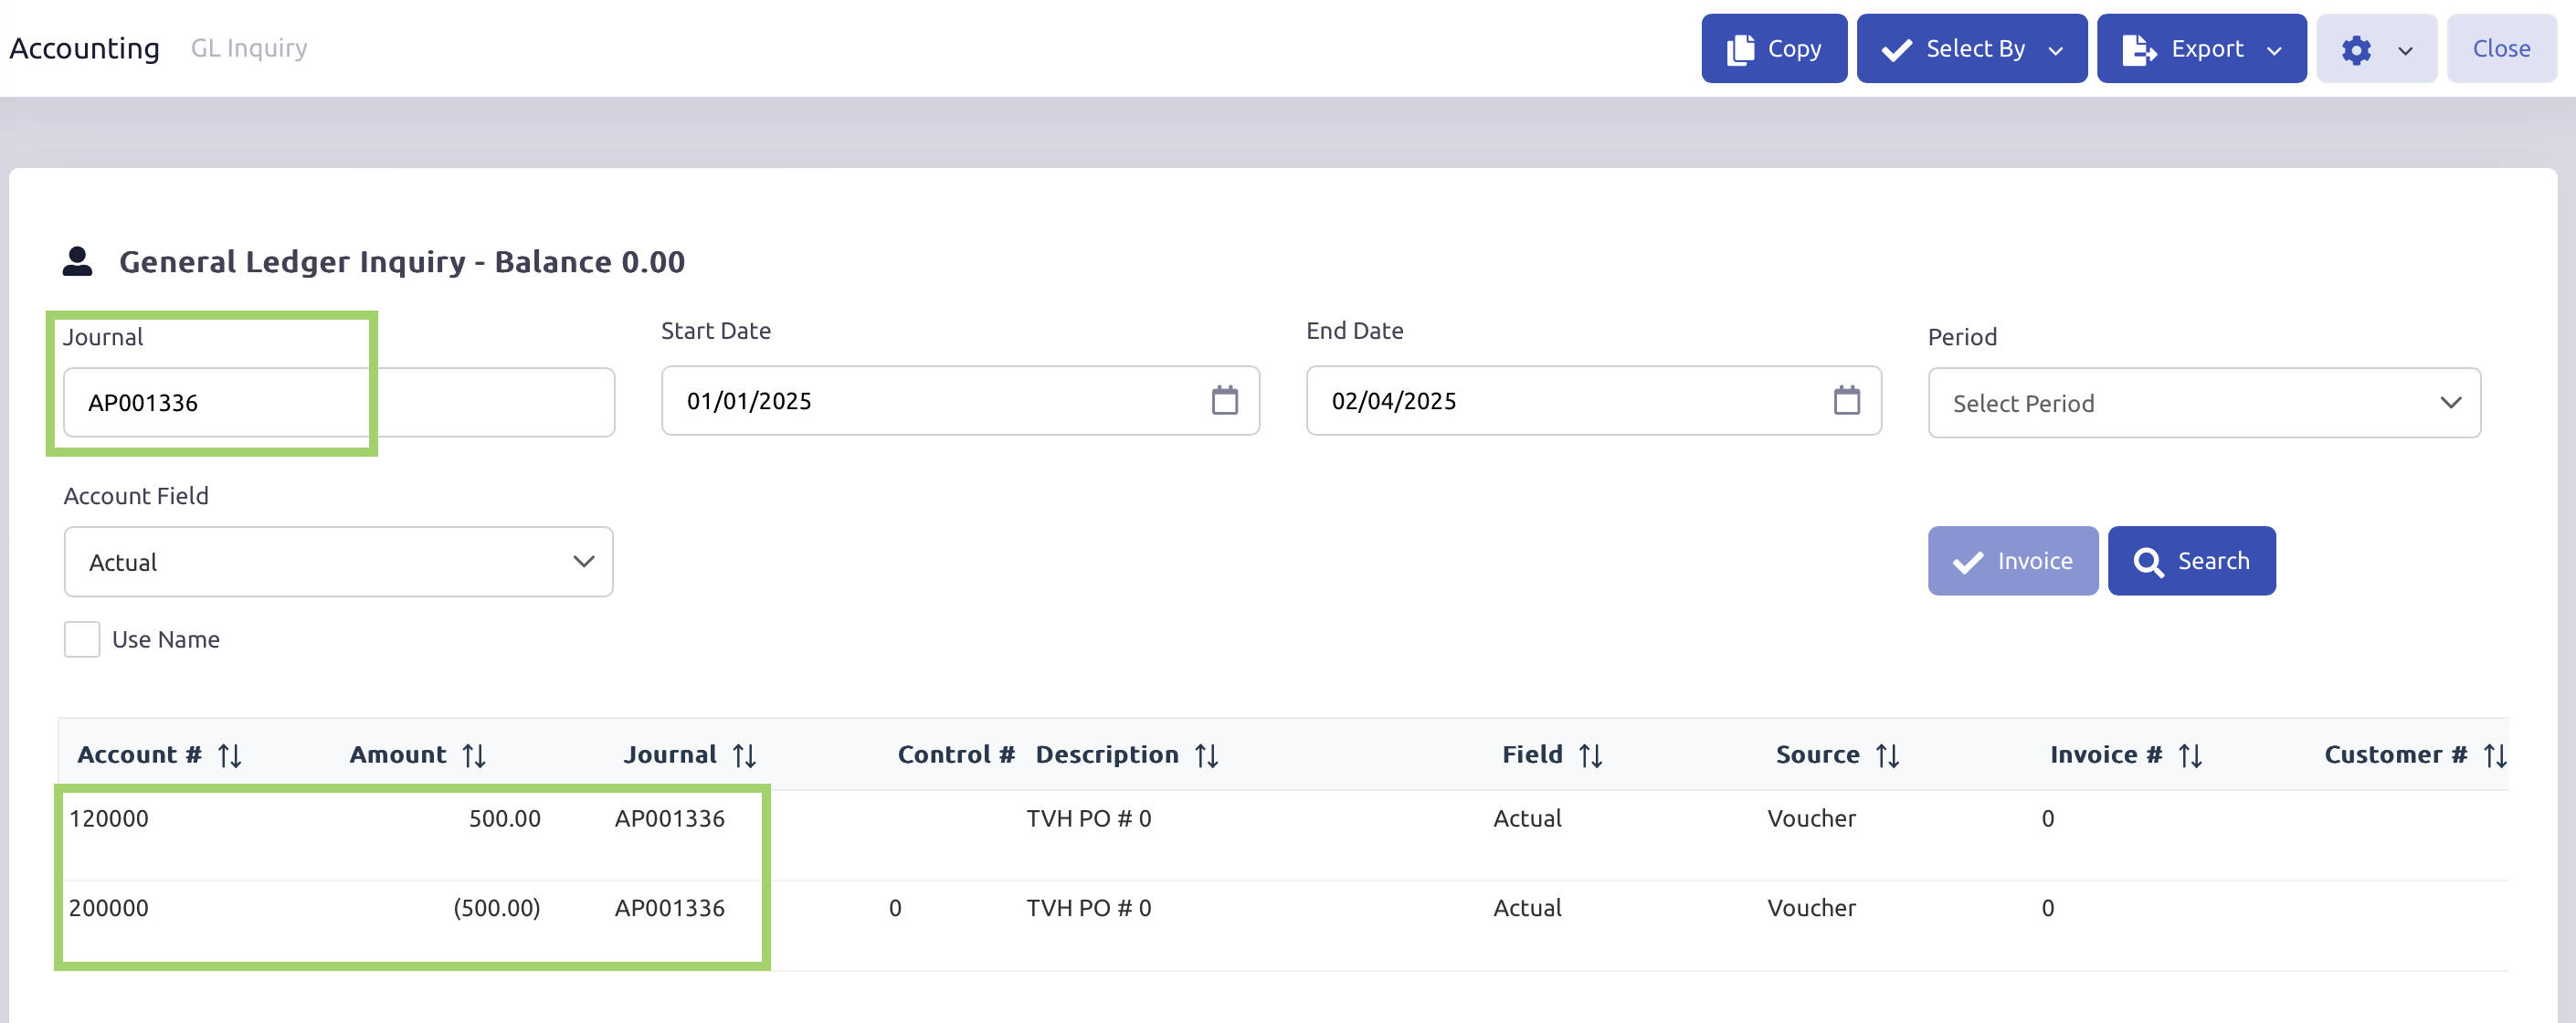Open the Select By menu

pos(1971,49)
